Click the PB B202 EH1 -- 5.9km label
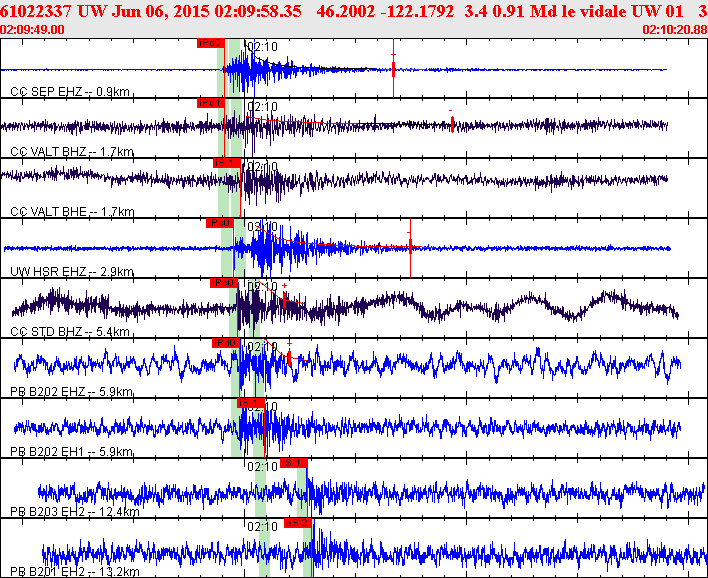This screenshot has height=578, width=708. coord(71,452)
